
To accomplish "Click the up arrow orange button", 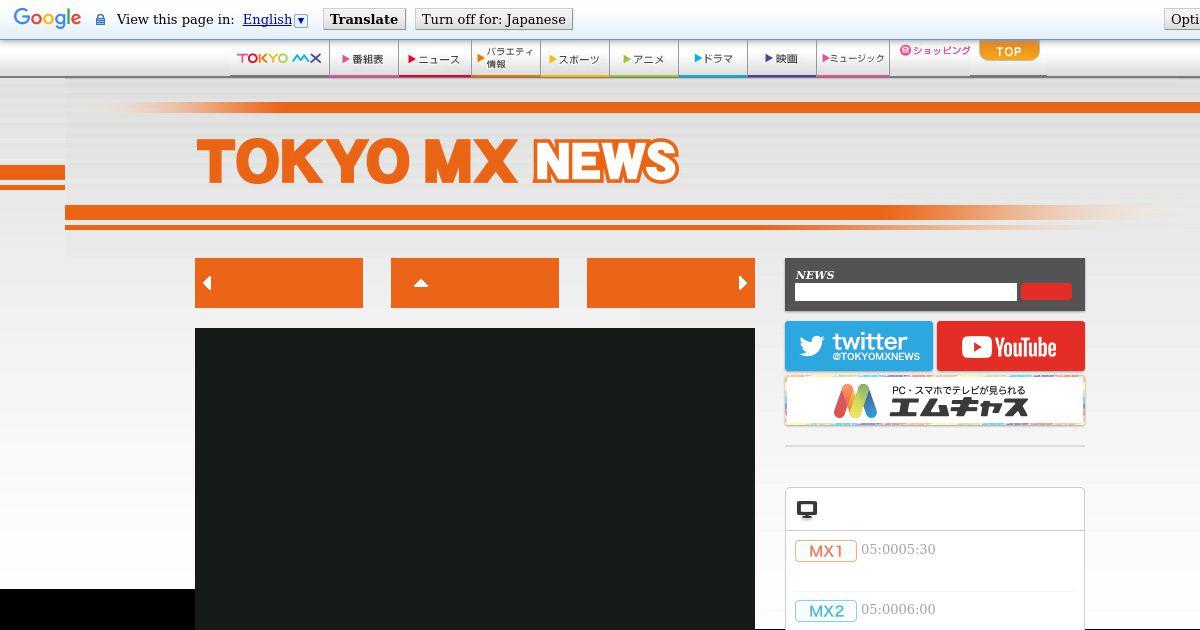I will pyautogui.click(x=475, y=283).
